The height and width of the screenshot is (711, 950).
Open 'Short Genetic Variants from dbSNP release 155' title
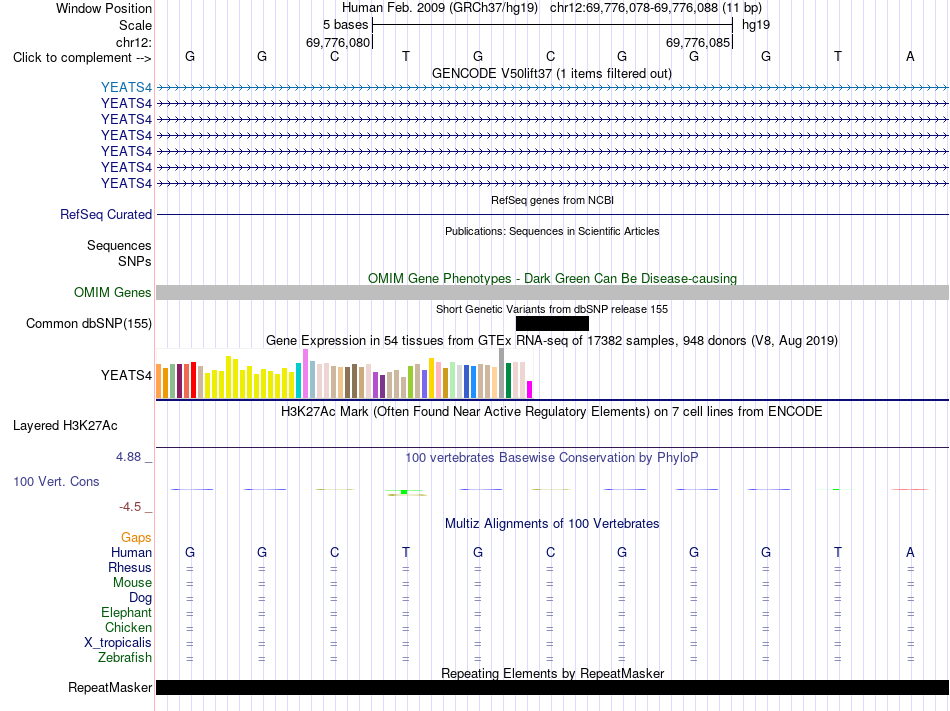552,309
